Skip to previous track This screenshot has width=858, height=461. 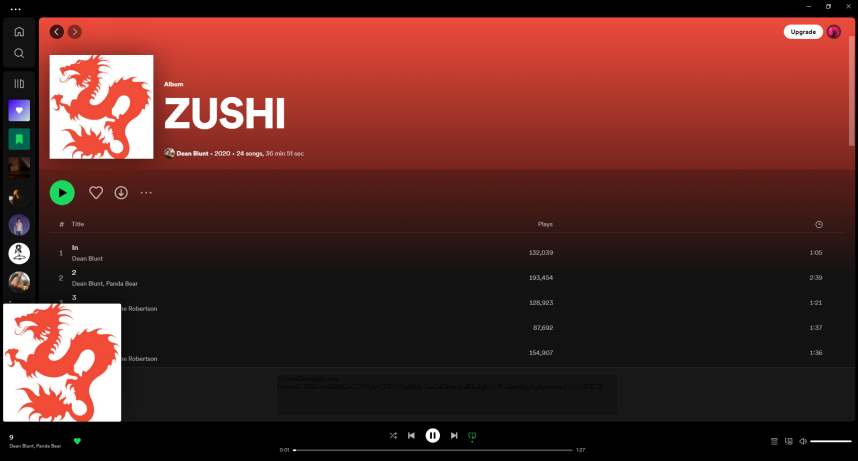[411, 435]
